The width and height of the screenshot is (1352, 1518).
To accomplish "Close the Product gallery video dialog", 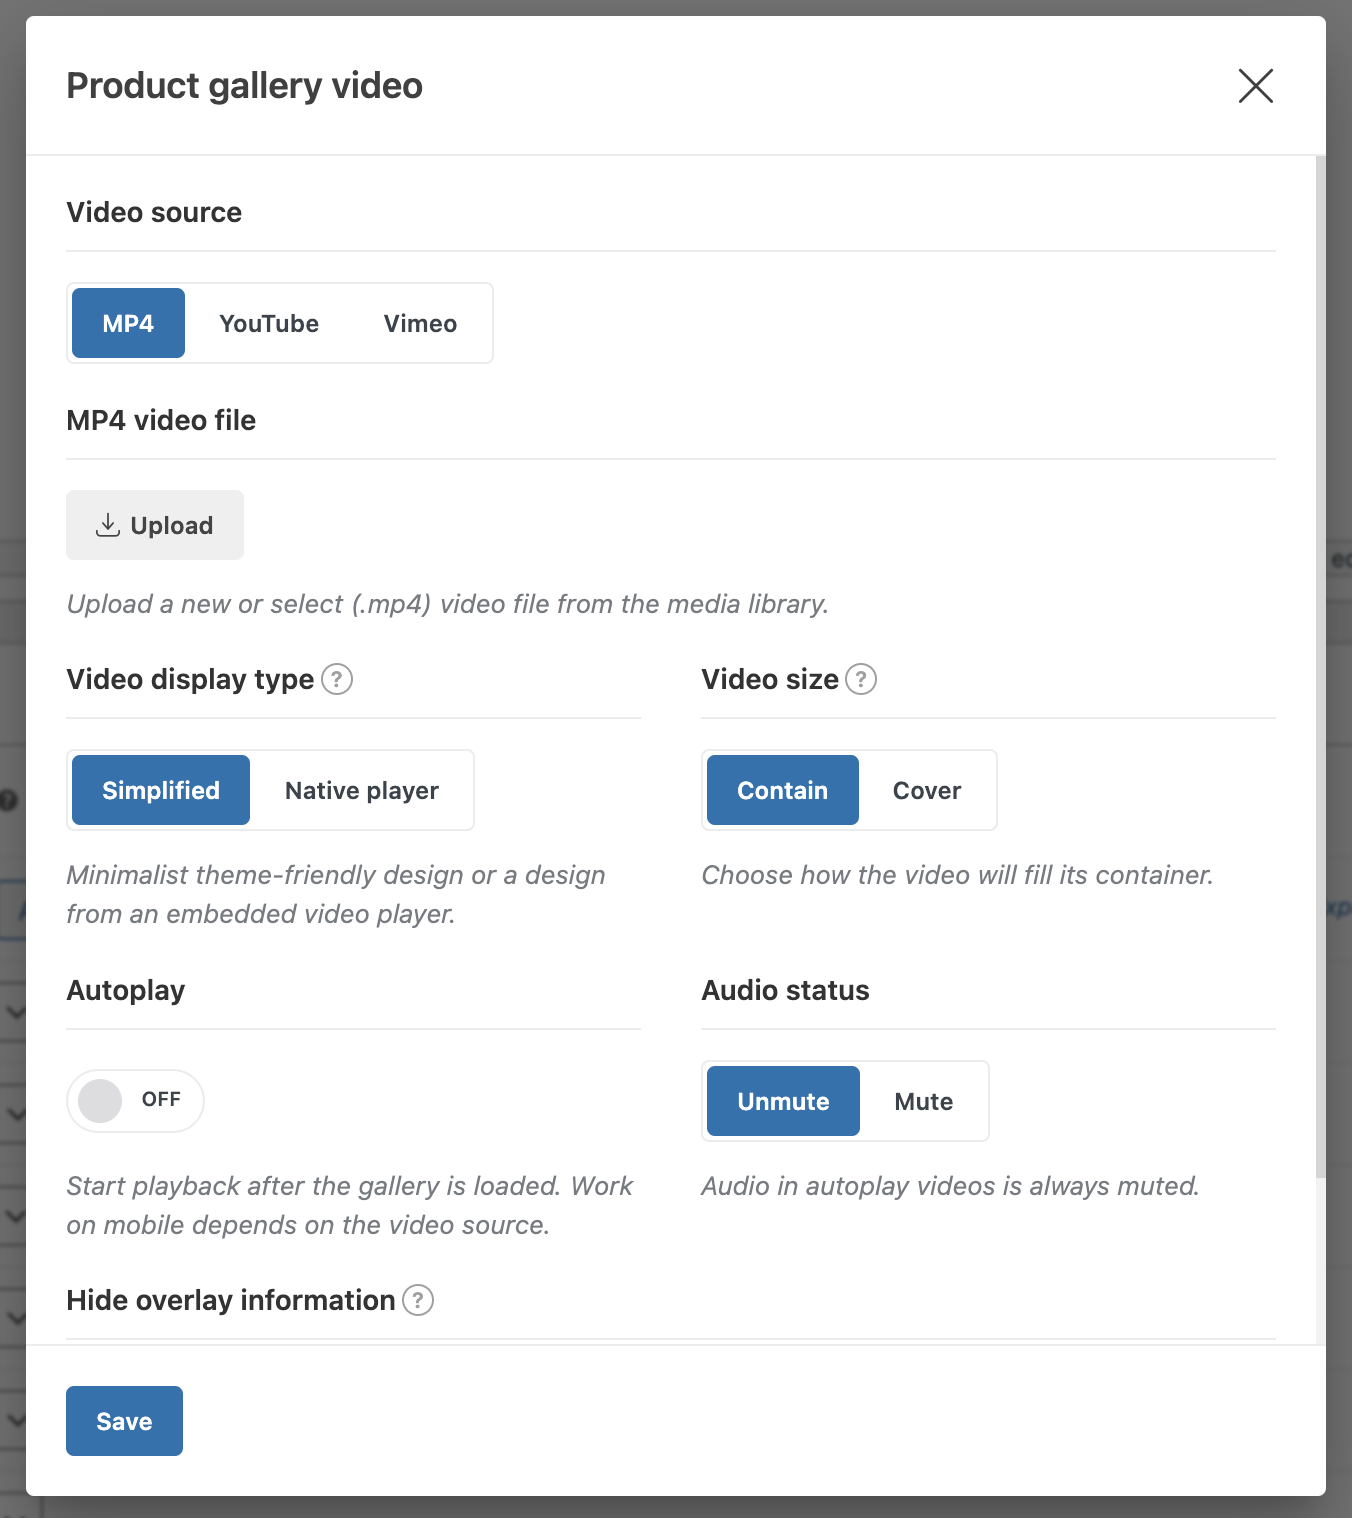I will (1255, 86).
